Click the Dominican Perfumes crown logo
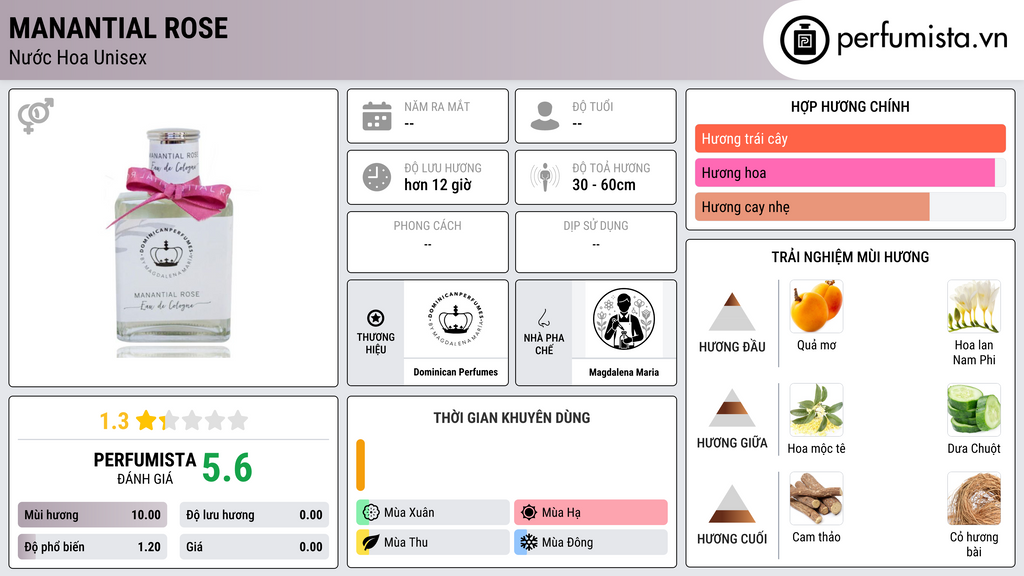Viewport: 1024px width, 576px height. tap(456, 319)
